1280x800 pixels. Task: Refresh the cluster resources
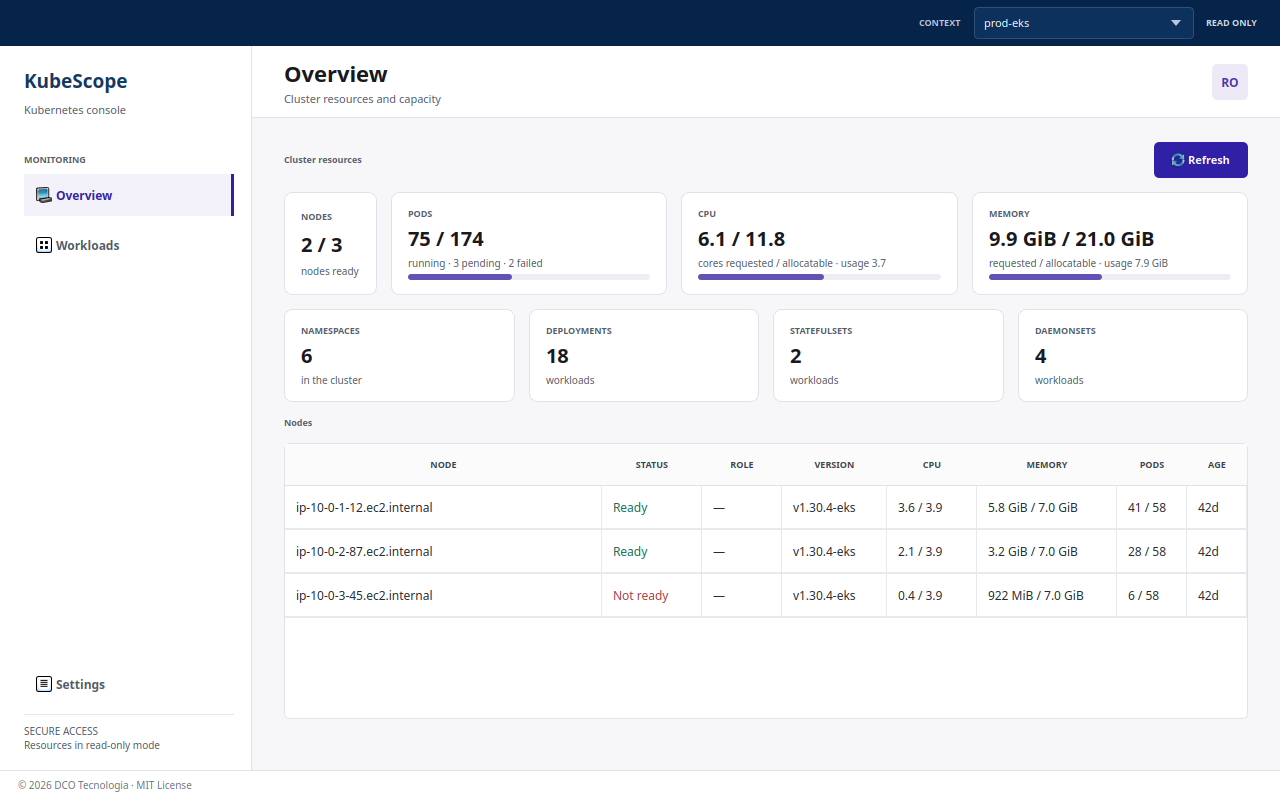[1201, 160]
